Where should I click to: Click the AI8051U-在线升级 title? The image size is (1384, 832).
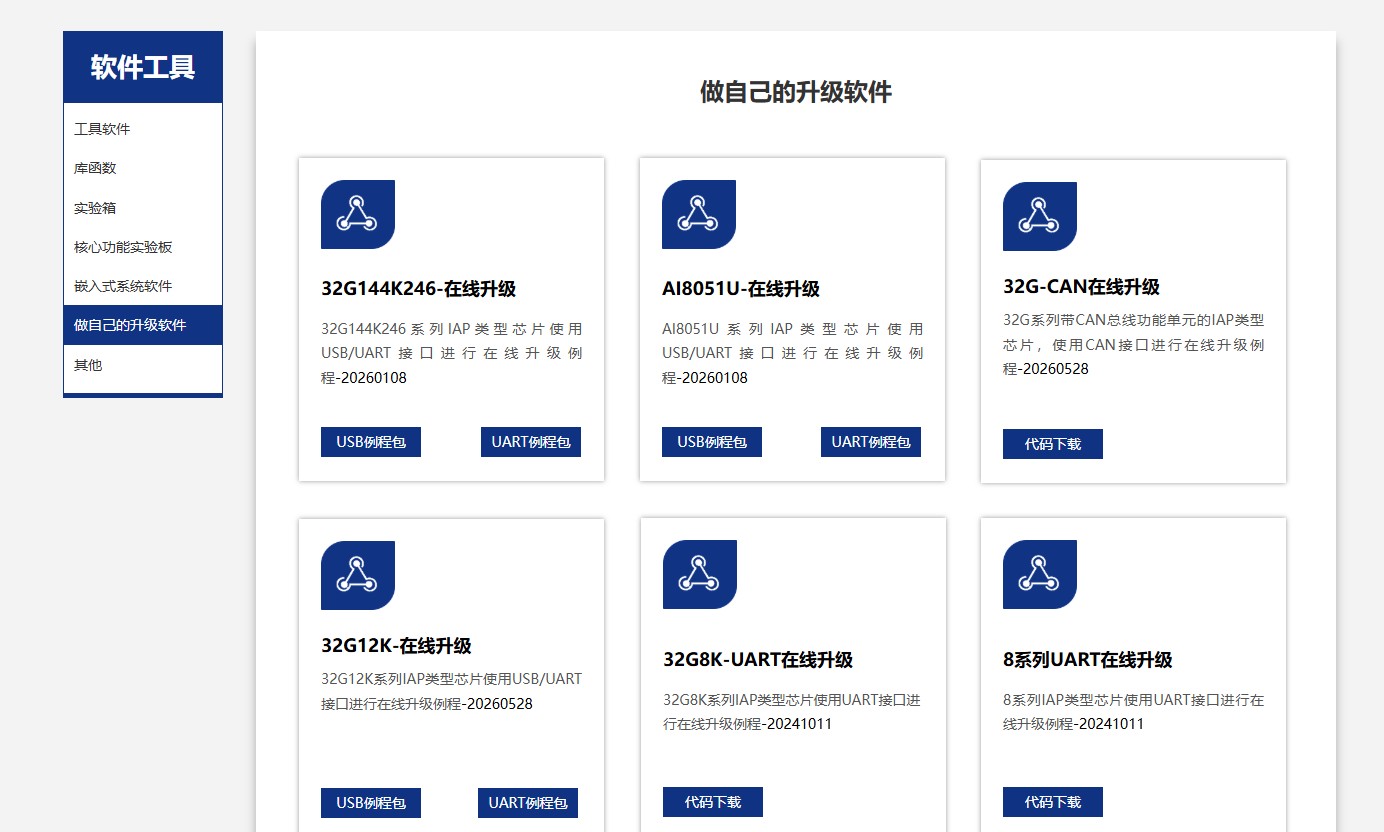740,289
